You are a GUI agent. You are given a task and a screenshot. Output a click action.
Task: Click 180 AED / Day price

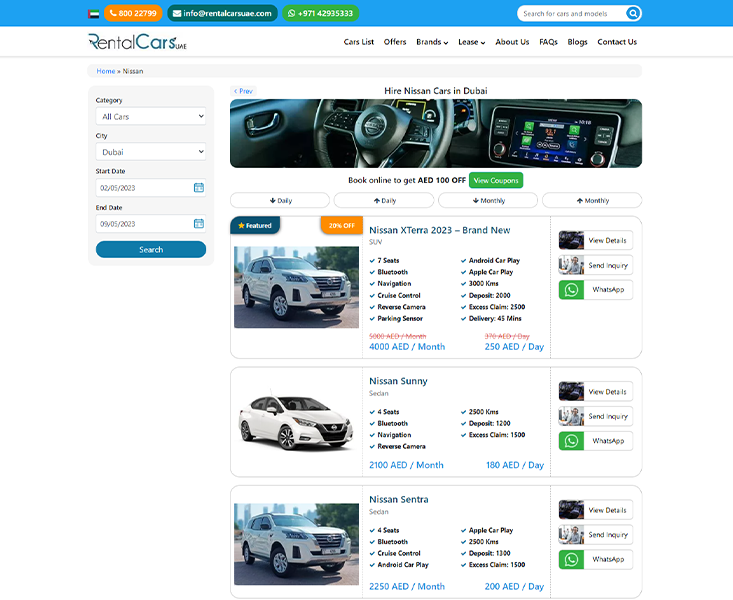click(x=515, y=465)
